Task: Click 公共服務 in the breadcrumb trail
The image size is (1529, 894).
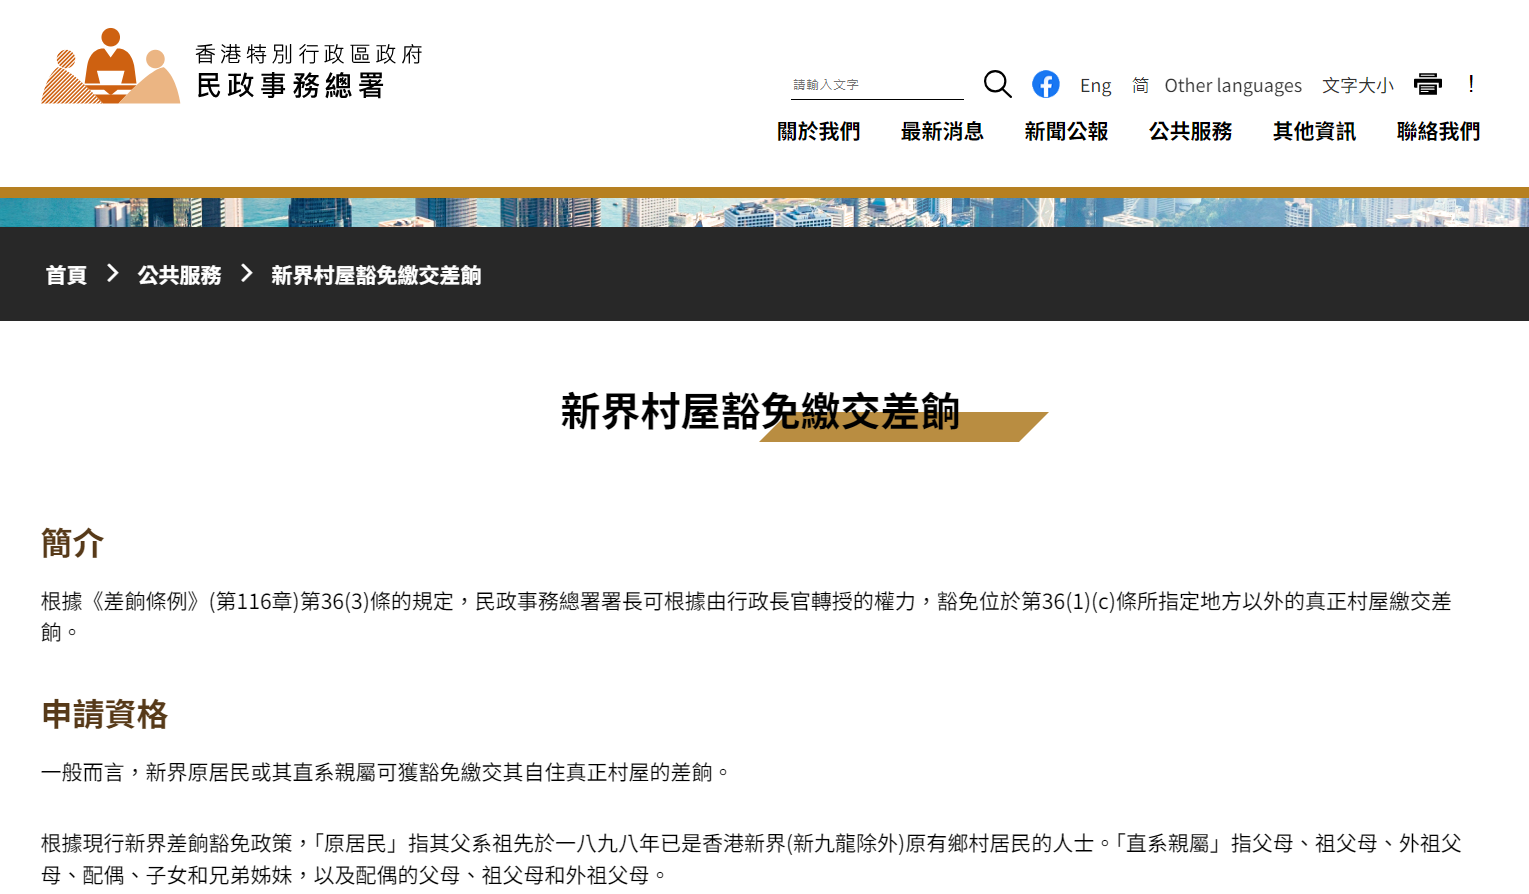Action: [179, 275]
